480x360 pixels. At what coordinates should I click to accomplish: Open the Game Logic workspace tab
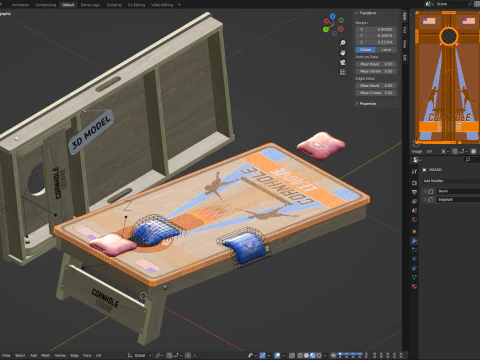pos(90,5)
